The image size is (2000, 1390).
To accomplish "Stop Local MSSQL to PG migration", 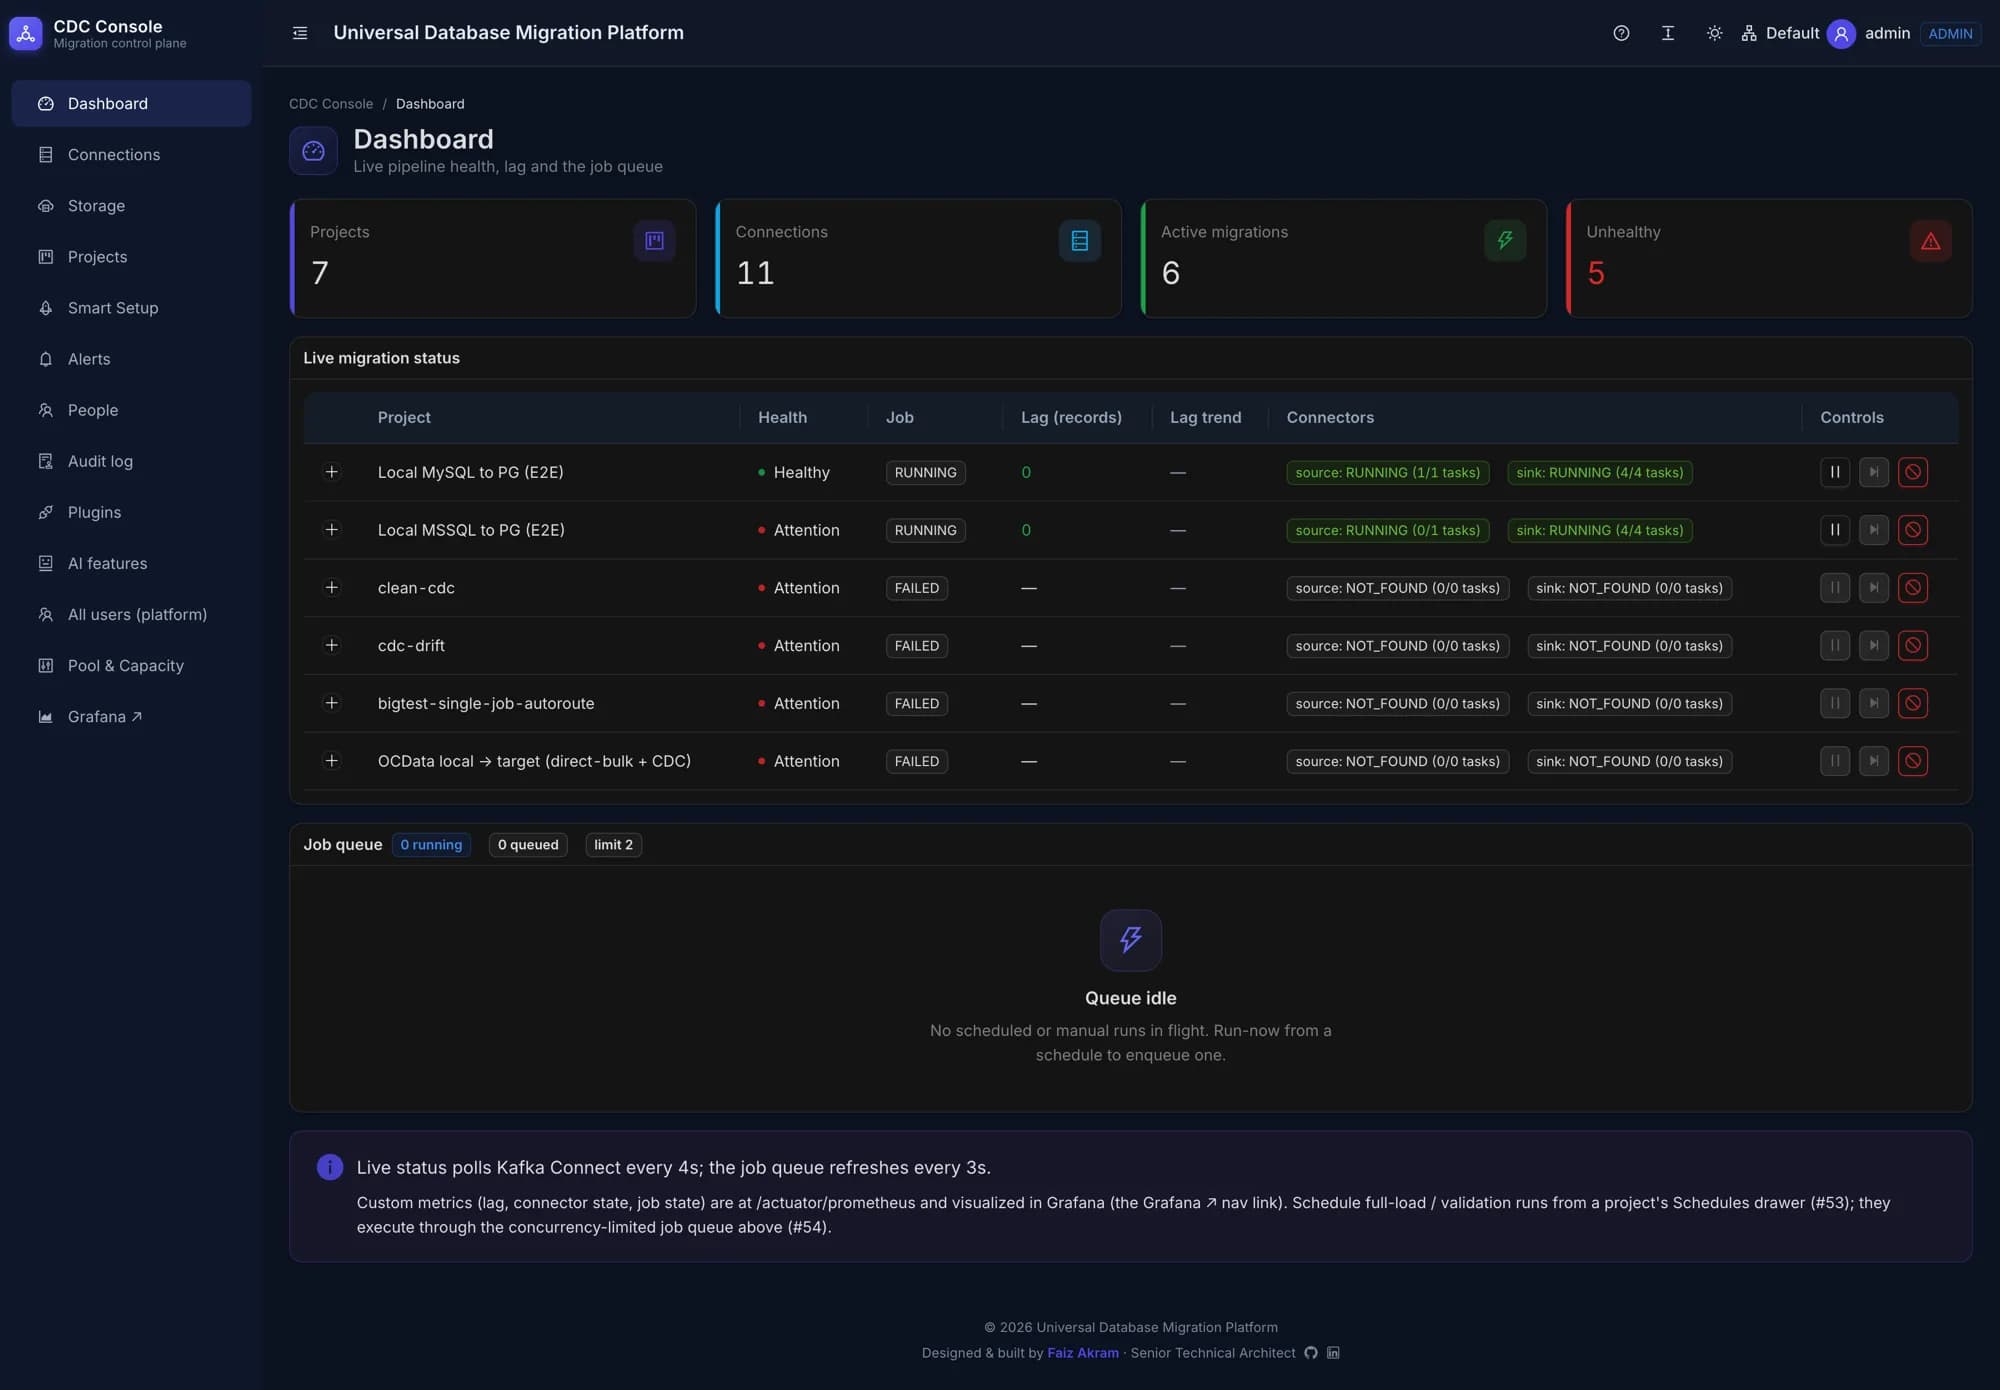I will [1913, 530].
